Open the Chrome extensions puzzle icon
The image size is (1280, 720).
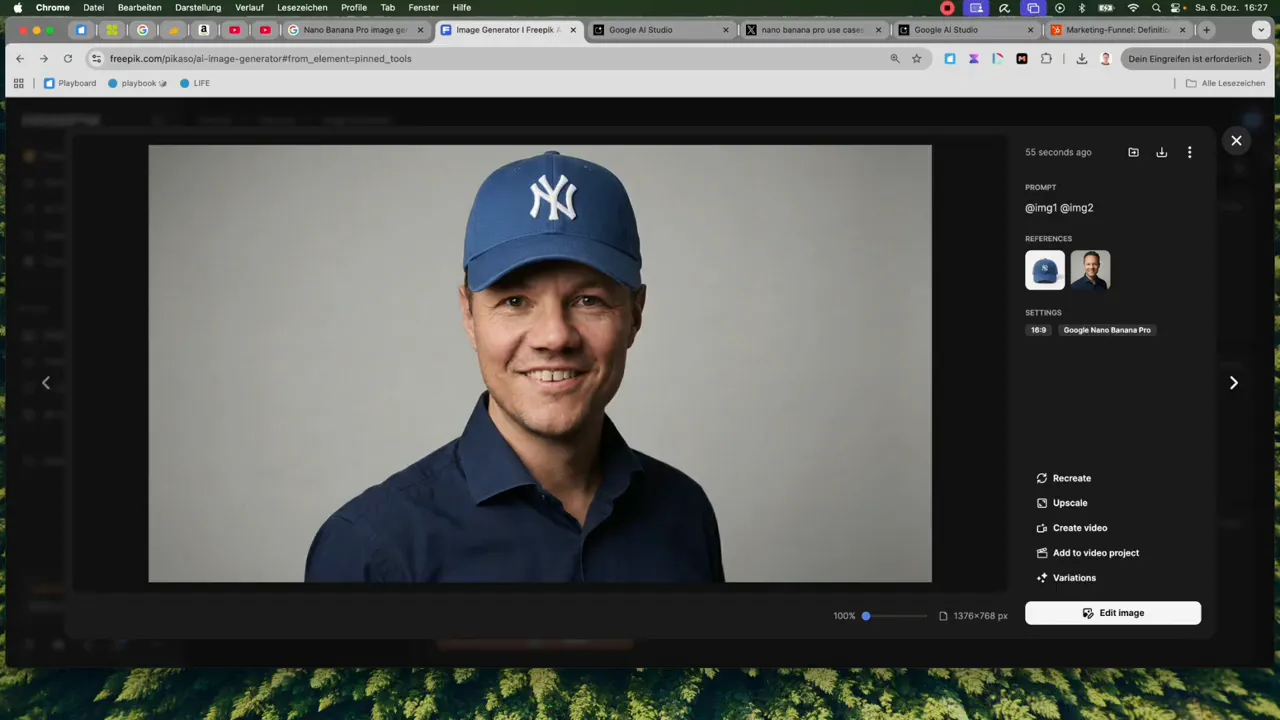point(1046,58)
